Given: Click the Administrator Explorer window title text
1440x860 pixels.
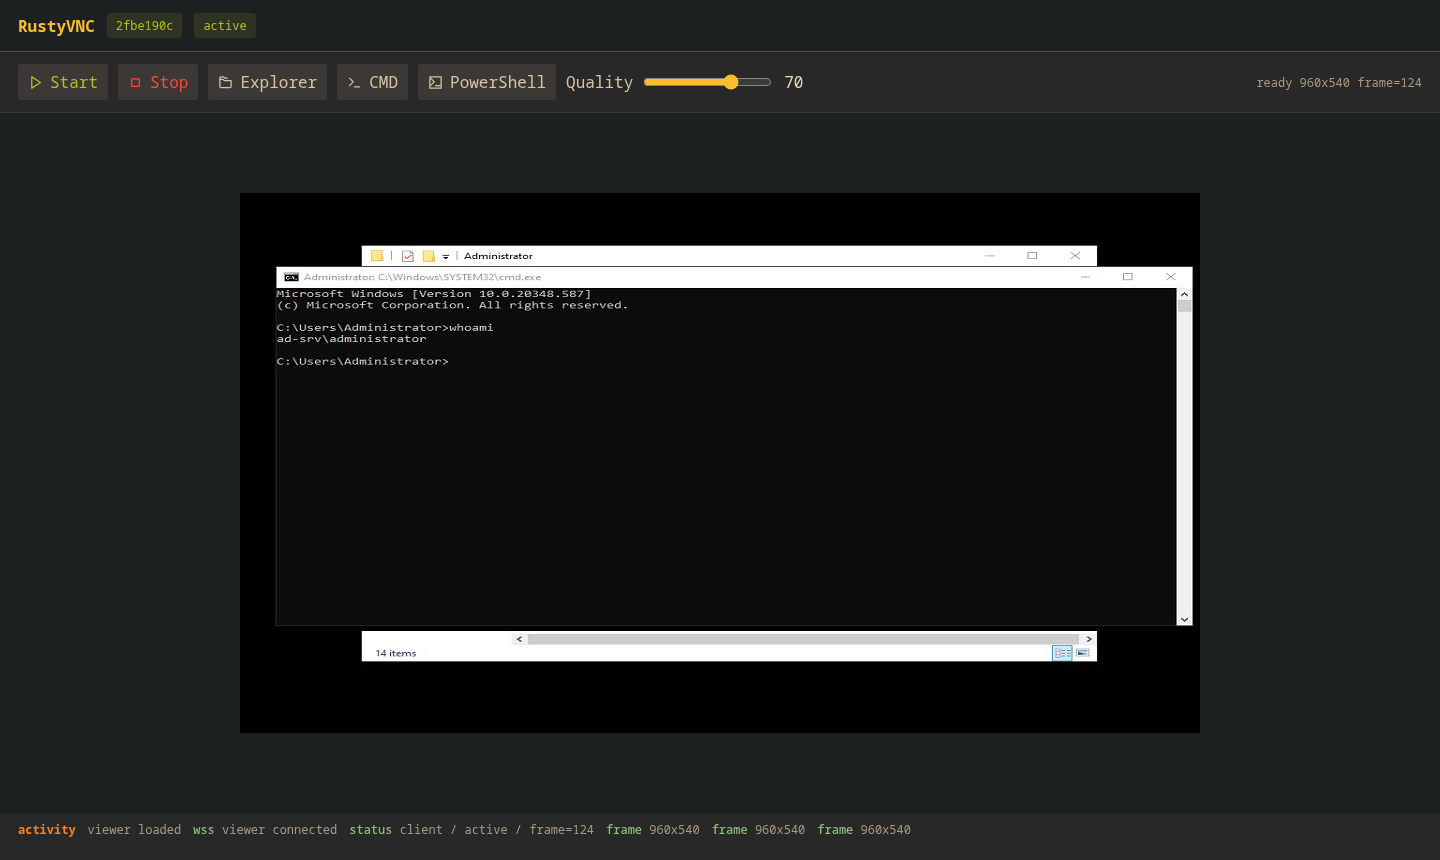Looking at the screenshot, I should pyautogui.click(x=498, y=256).
